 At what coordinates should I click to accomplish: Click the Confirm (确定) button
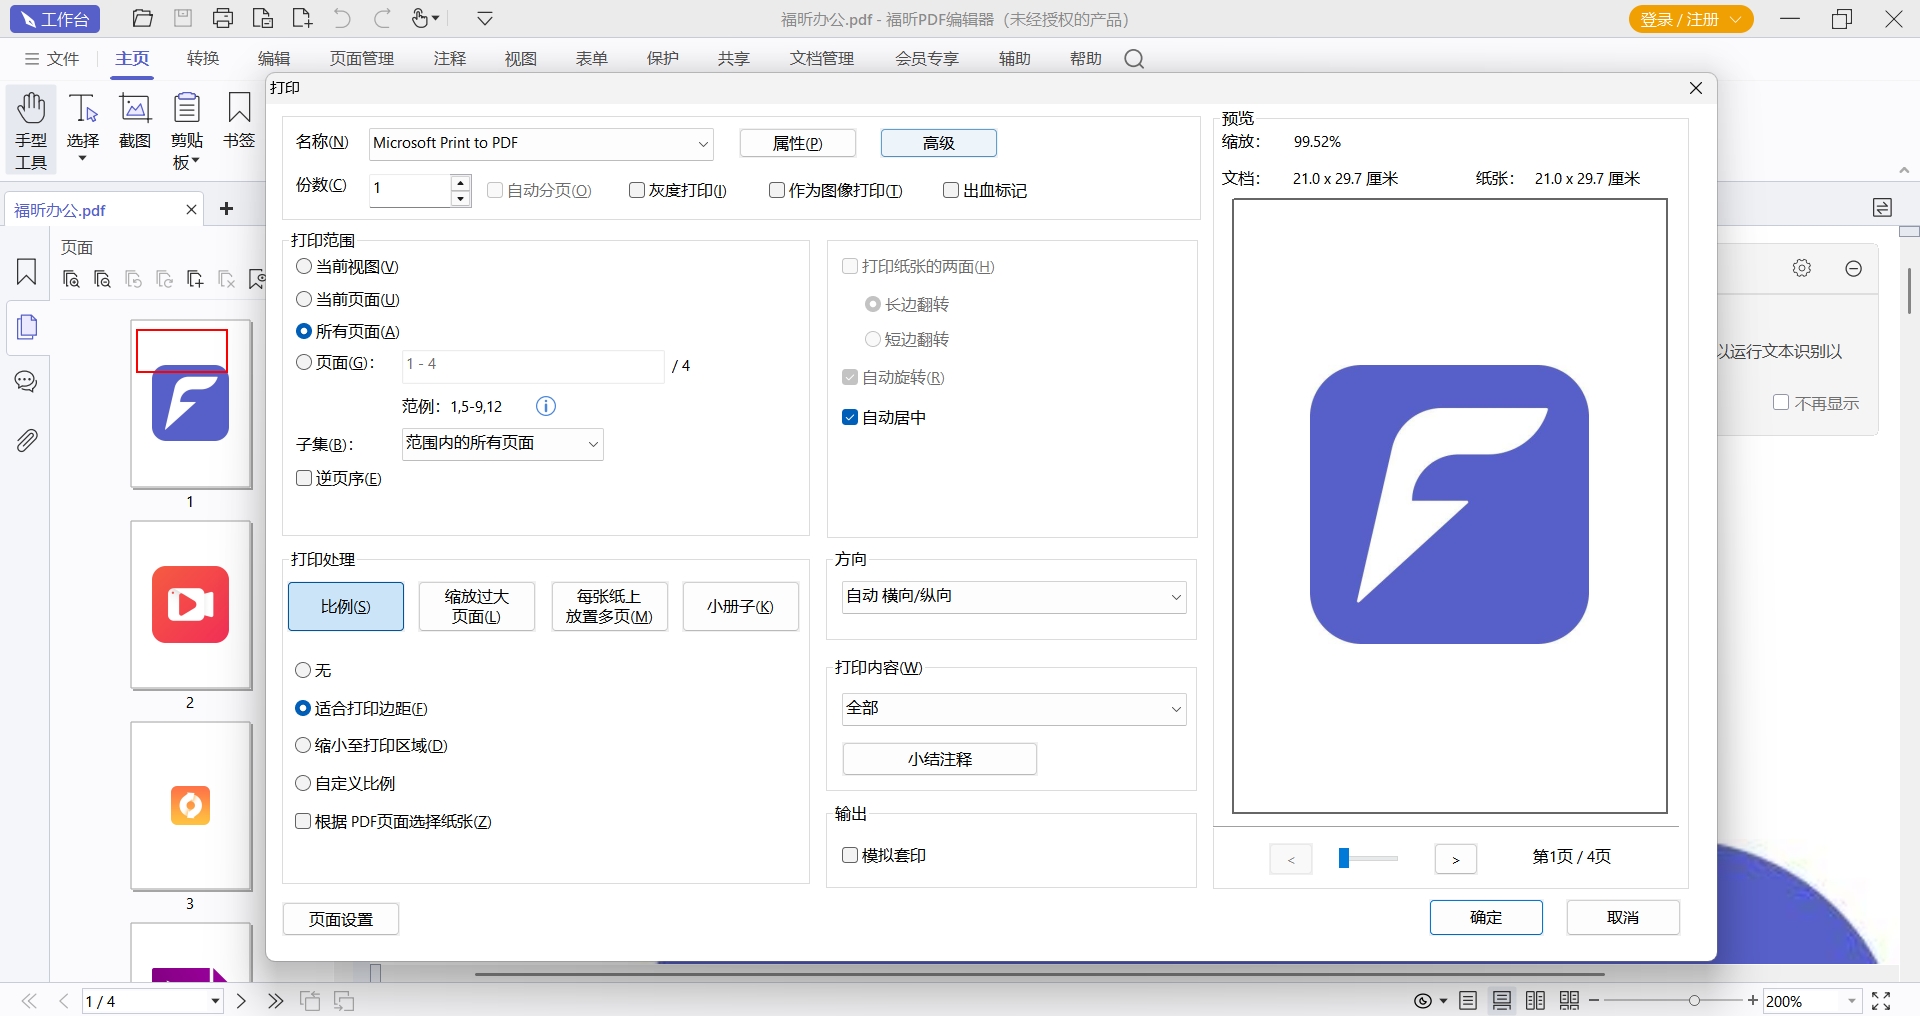(1485, 917)
